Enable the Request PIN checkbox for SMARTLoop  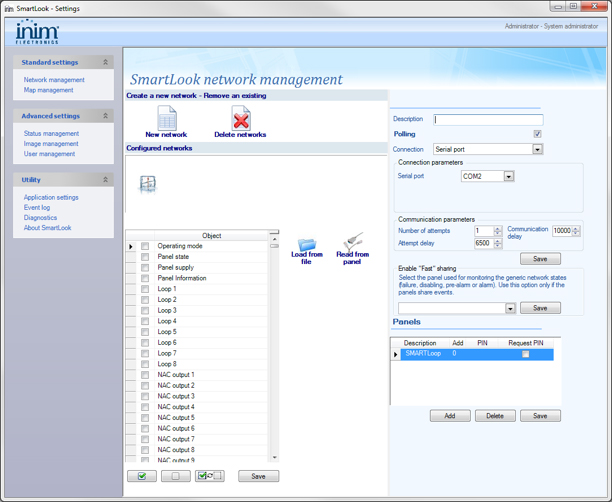(x=525, y=354)
